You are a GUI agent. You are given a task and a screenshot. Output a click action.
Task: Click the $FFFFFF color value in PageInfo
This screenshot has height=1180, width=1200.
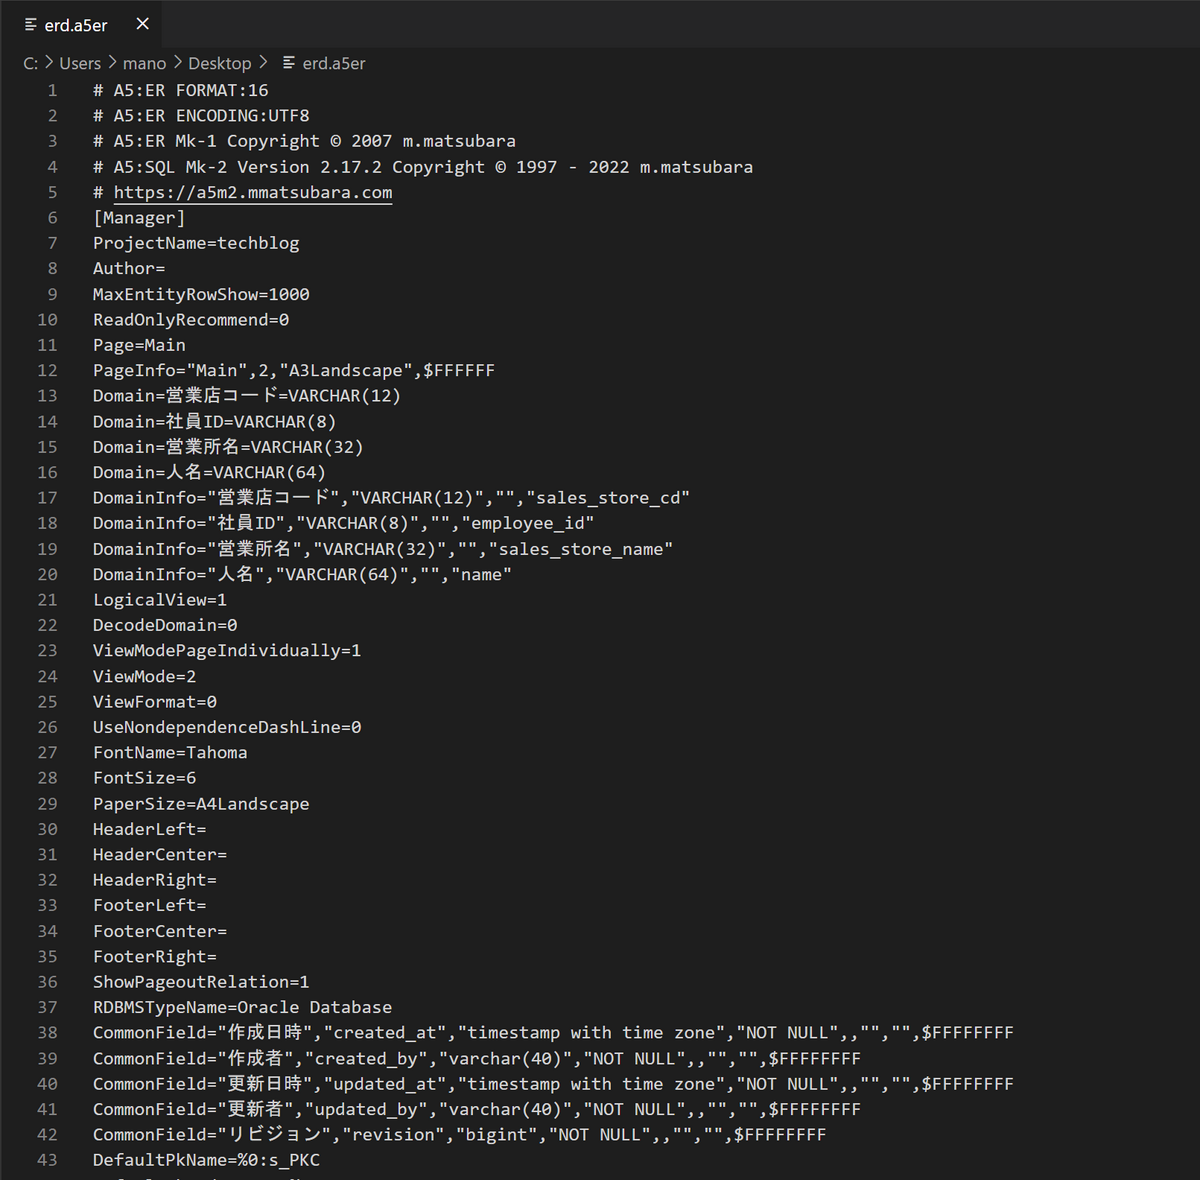coord(459,370)
